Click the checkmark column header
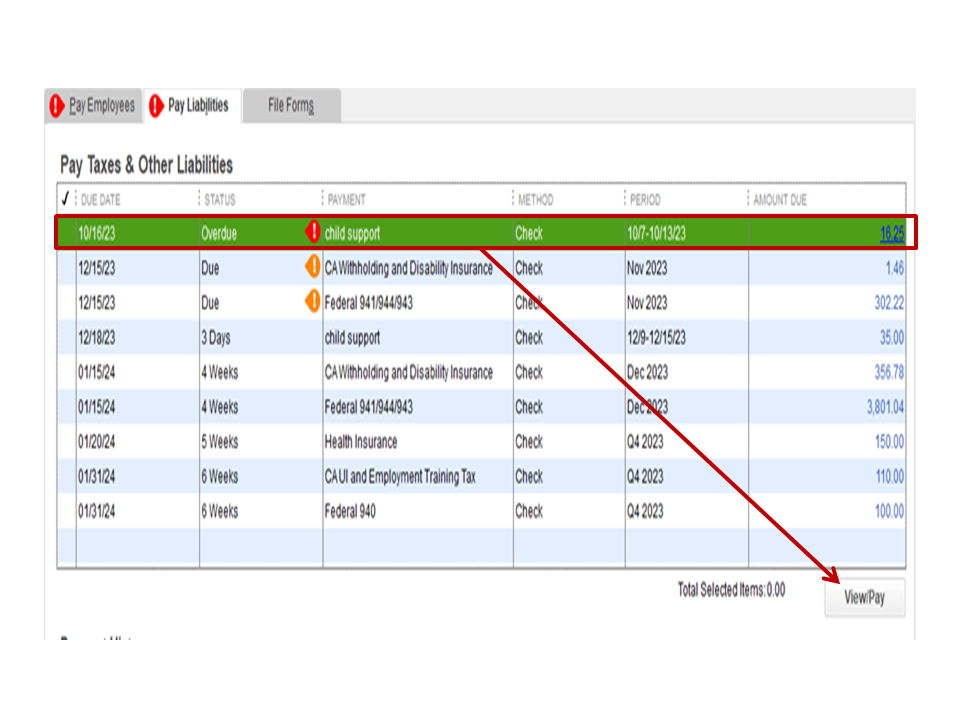The width and height of the screenshot is (960, 720). coord(66,198)
